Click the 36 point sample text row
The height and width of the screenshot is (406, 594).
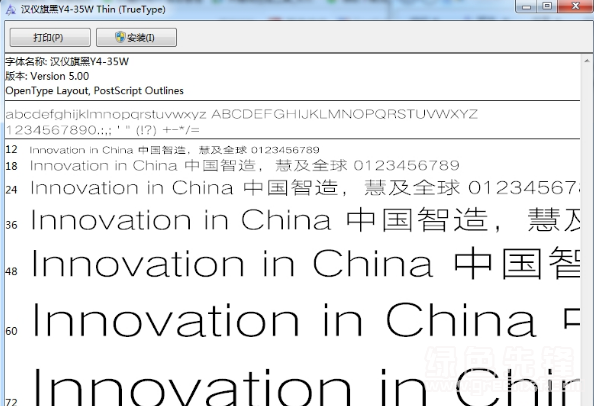(x=292, y=220)
